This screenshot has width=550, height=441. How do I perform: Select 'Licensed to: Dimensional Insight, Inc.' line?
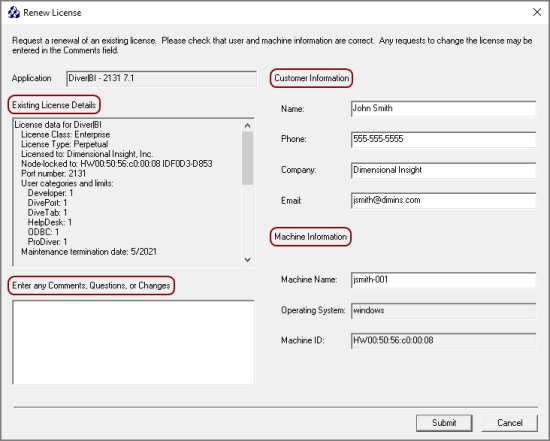click(87, 154)
